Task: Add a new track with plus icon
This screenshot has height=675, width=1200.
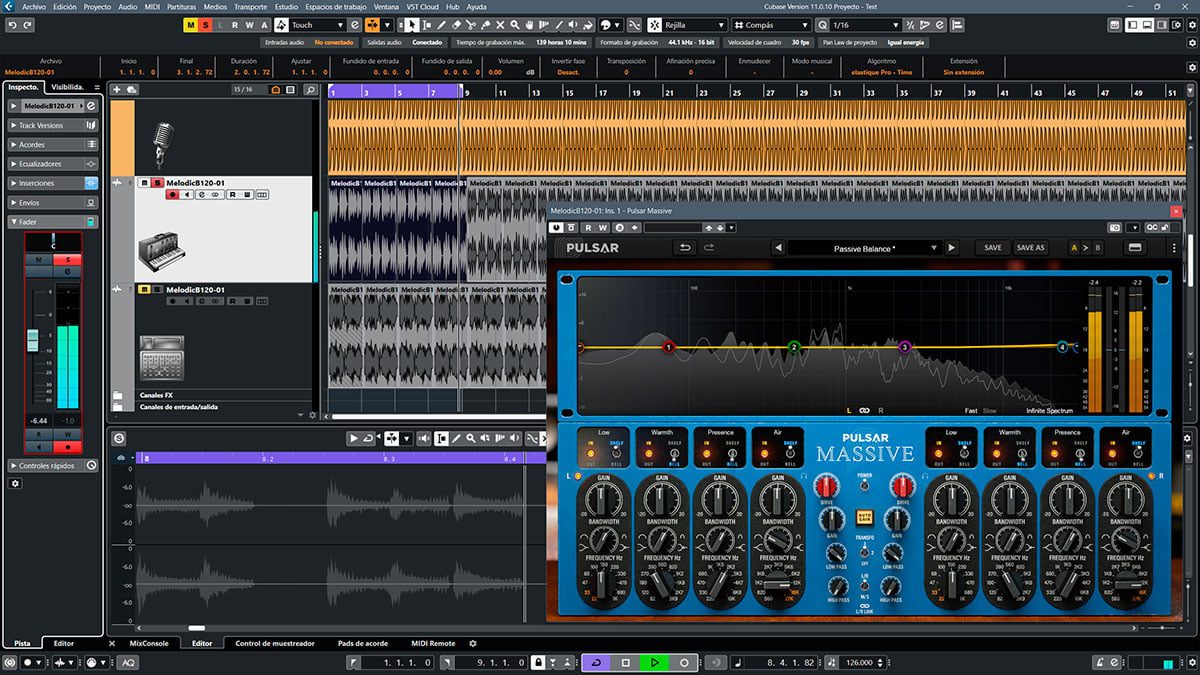Action: (117, 90)
